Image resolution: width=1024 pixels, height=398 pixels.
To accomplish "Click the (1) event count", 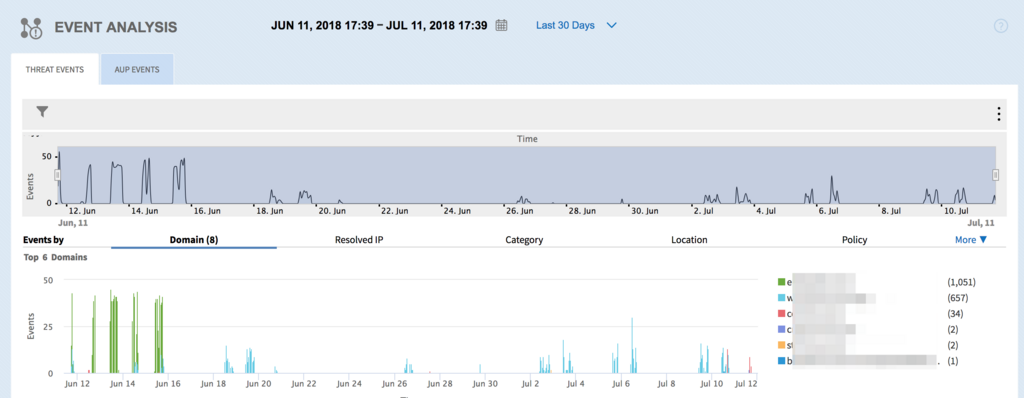I will click(x=953, y=361).
